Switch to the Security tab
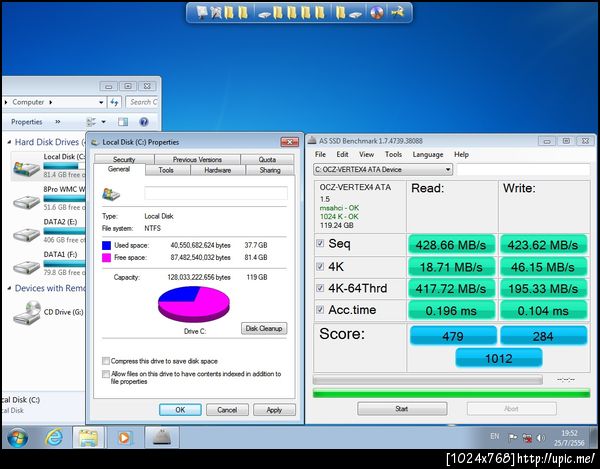The width and height of the screenshot is (600, 469). tap(124, 160)
